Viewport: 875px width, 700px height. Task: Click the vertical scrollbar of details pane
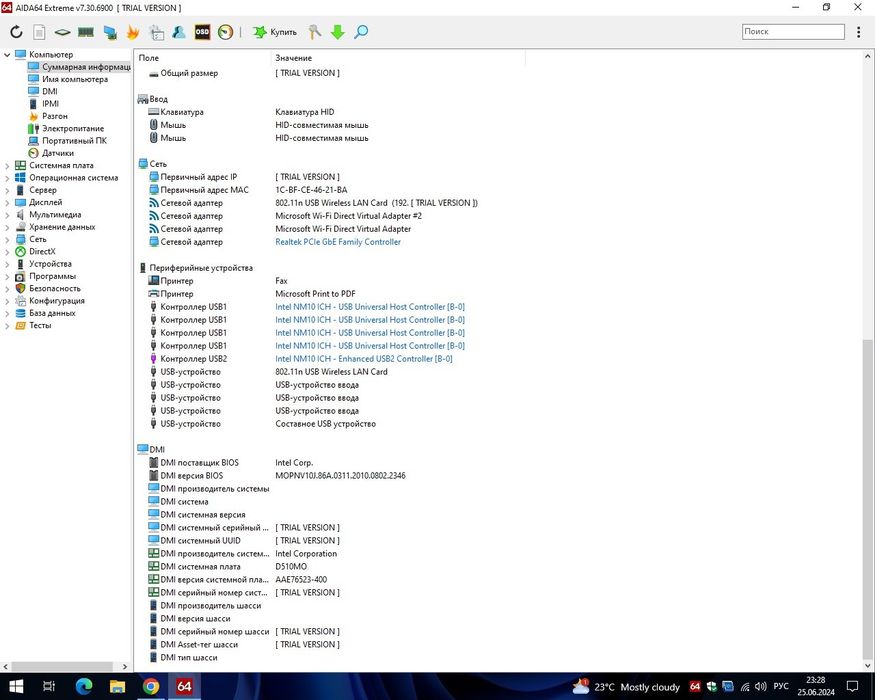pos(868,498)
